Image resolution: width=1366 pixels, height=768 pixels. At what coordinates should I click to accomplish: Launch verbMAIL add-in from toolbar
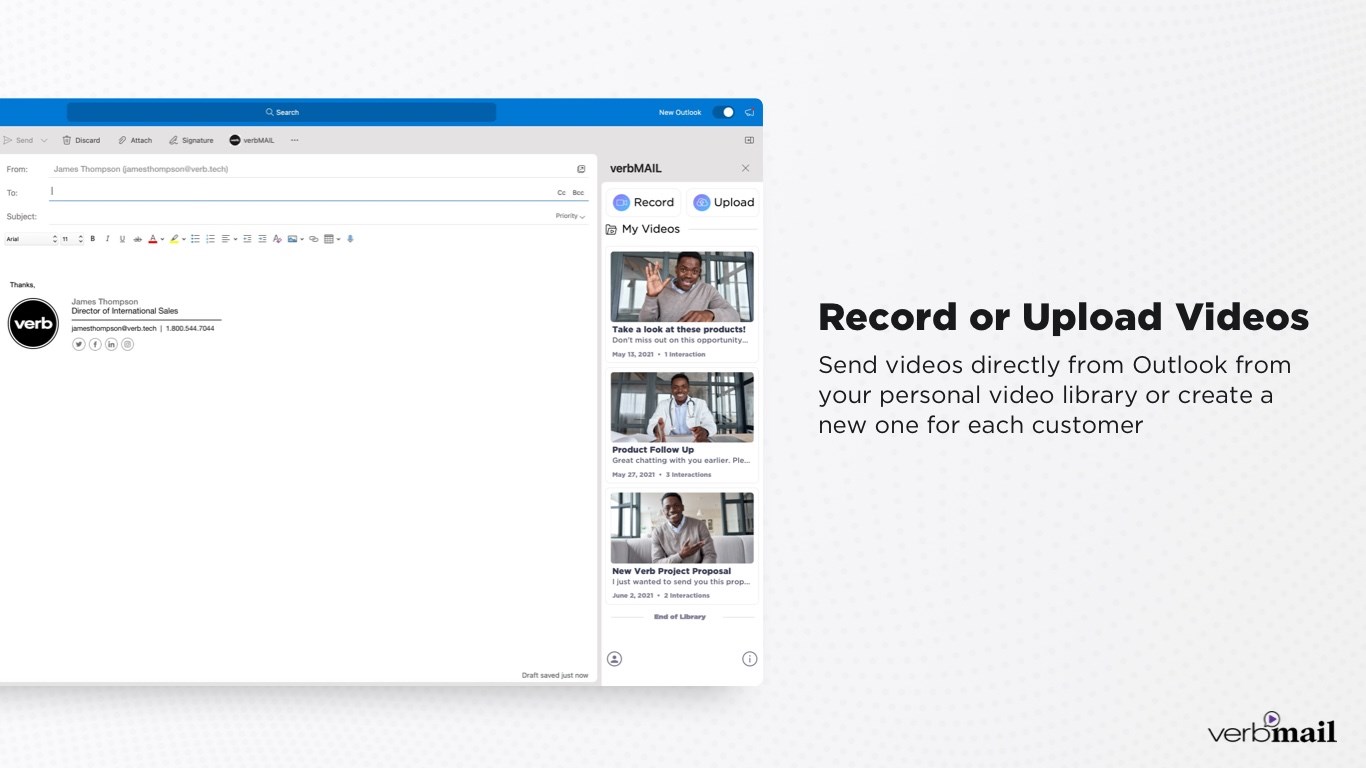pyautogui.click(x=252, y=140)
